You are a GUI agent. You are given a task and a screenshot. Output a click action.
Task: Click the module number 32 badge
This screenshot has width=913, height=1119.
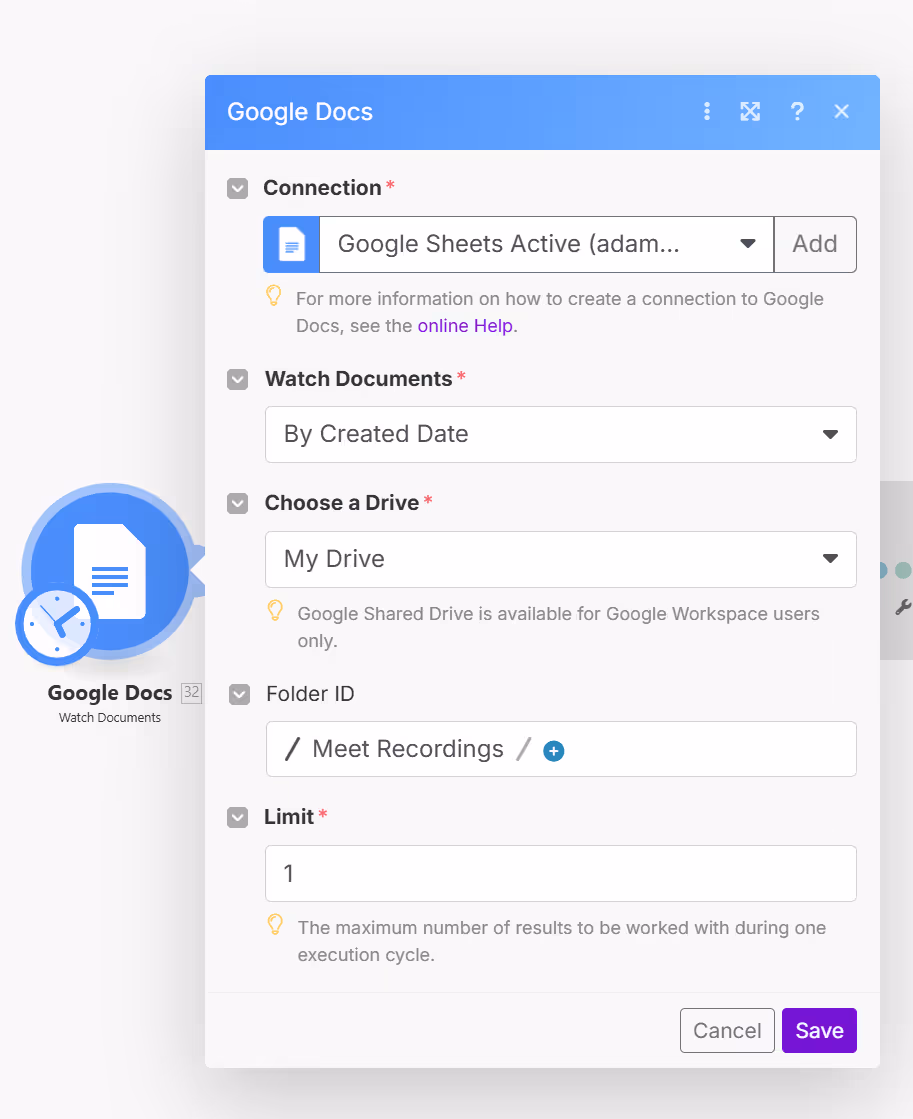[191, 692]
